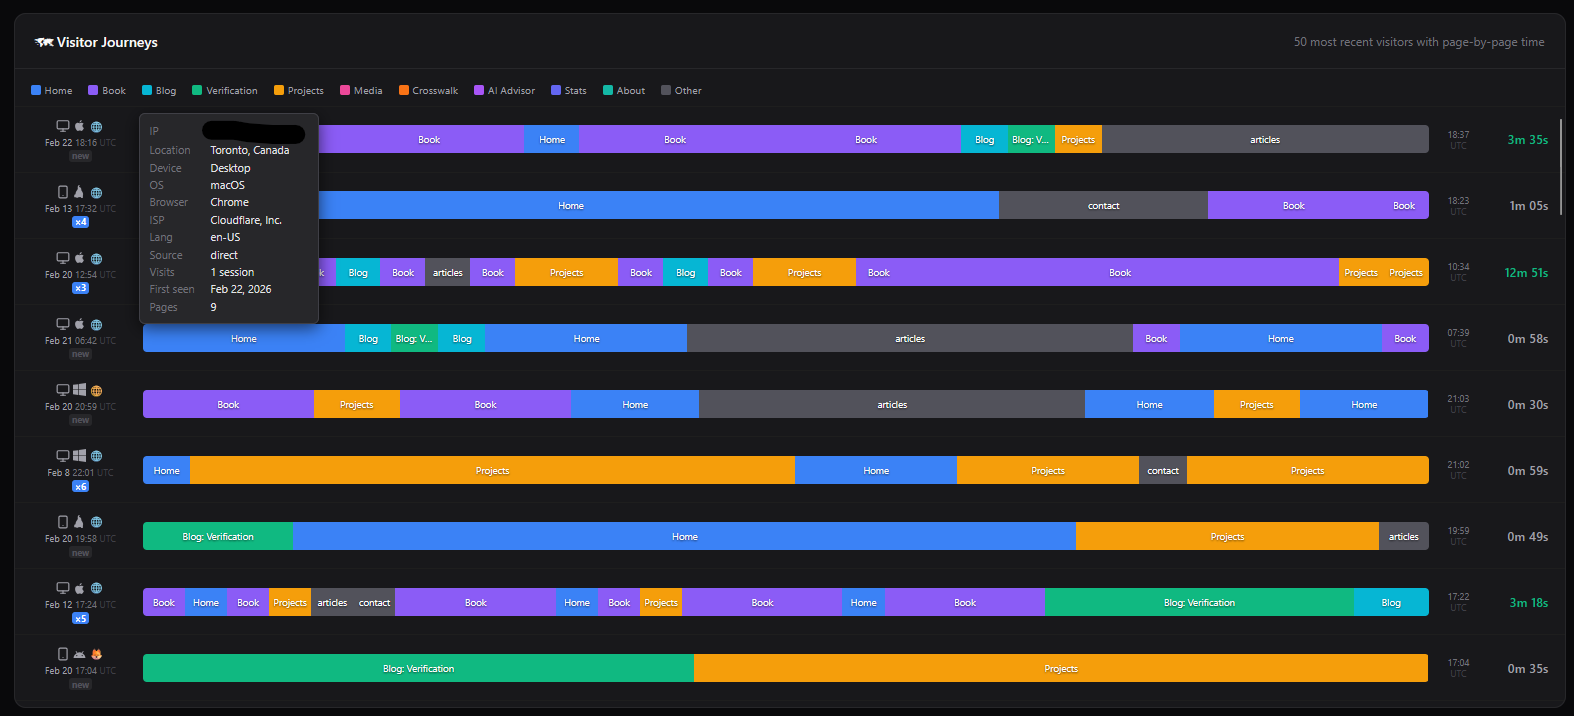Click the 12m 51s duration value
The height and width of the screenshot is (716, 1574).
1526,273
